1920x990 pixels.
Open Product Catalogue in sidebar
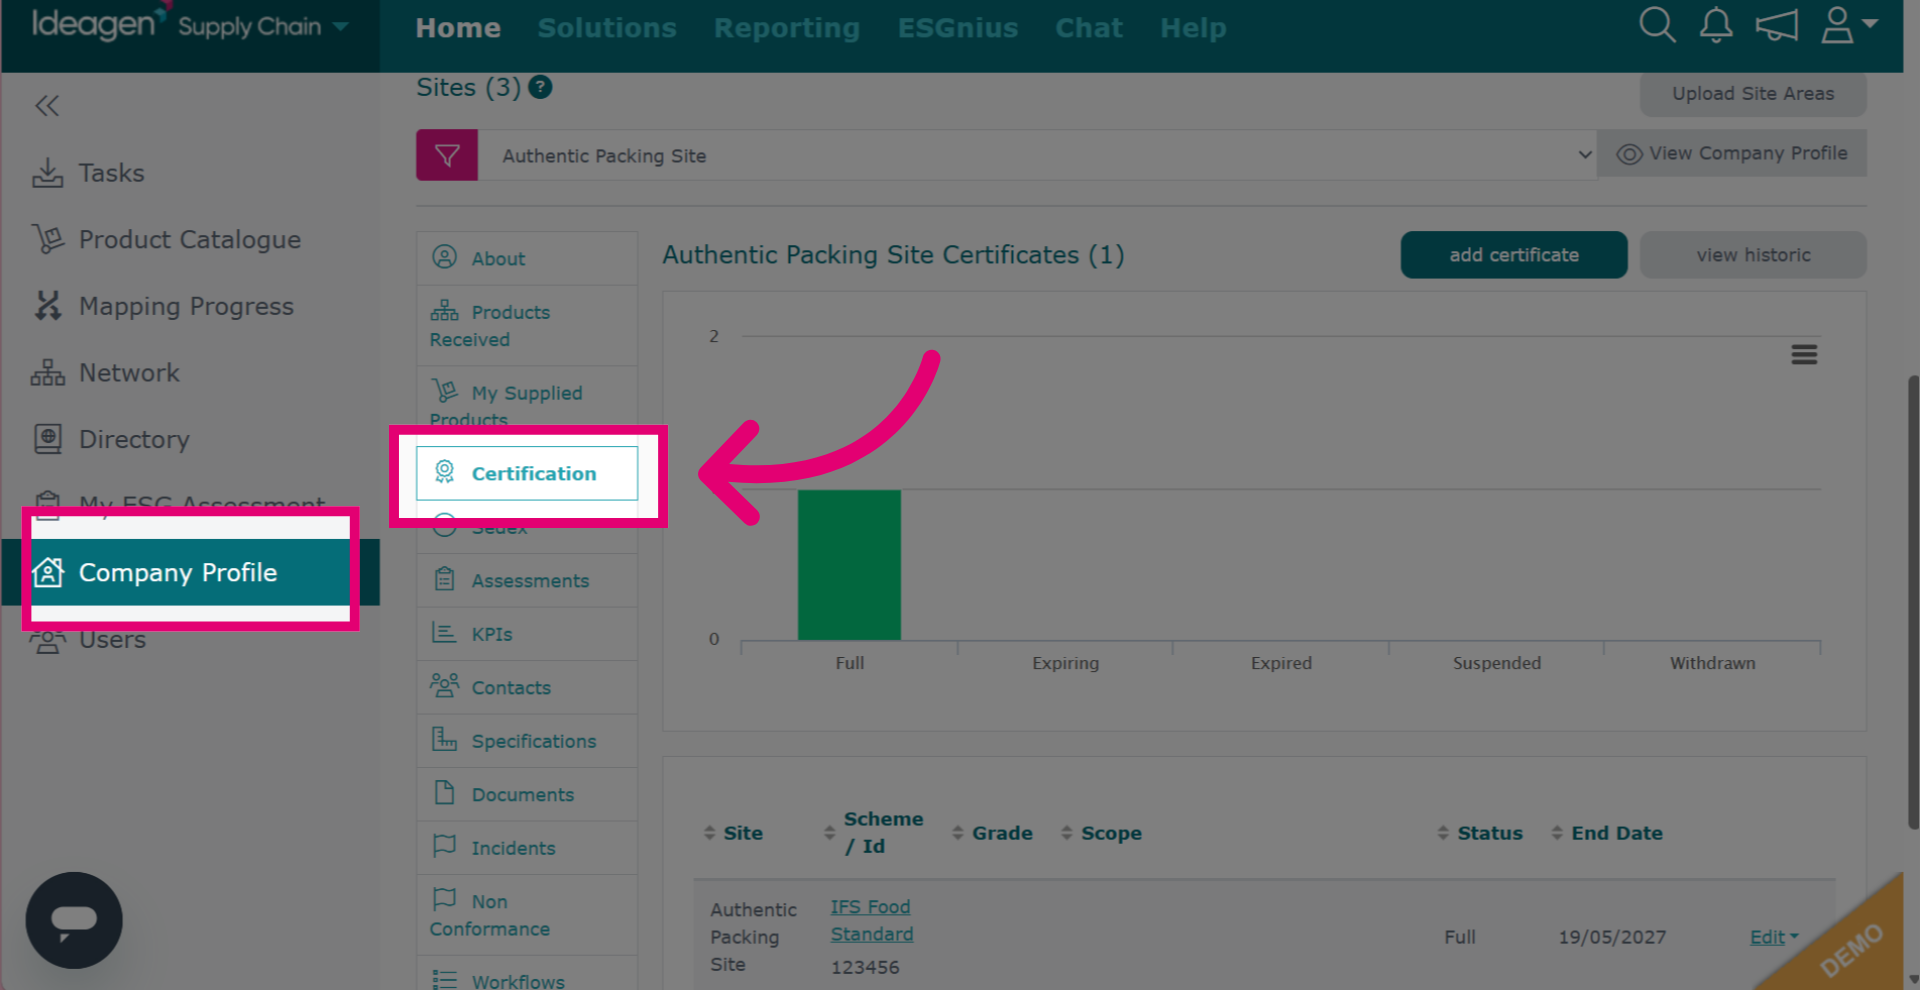[x=189, y=240]
